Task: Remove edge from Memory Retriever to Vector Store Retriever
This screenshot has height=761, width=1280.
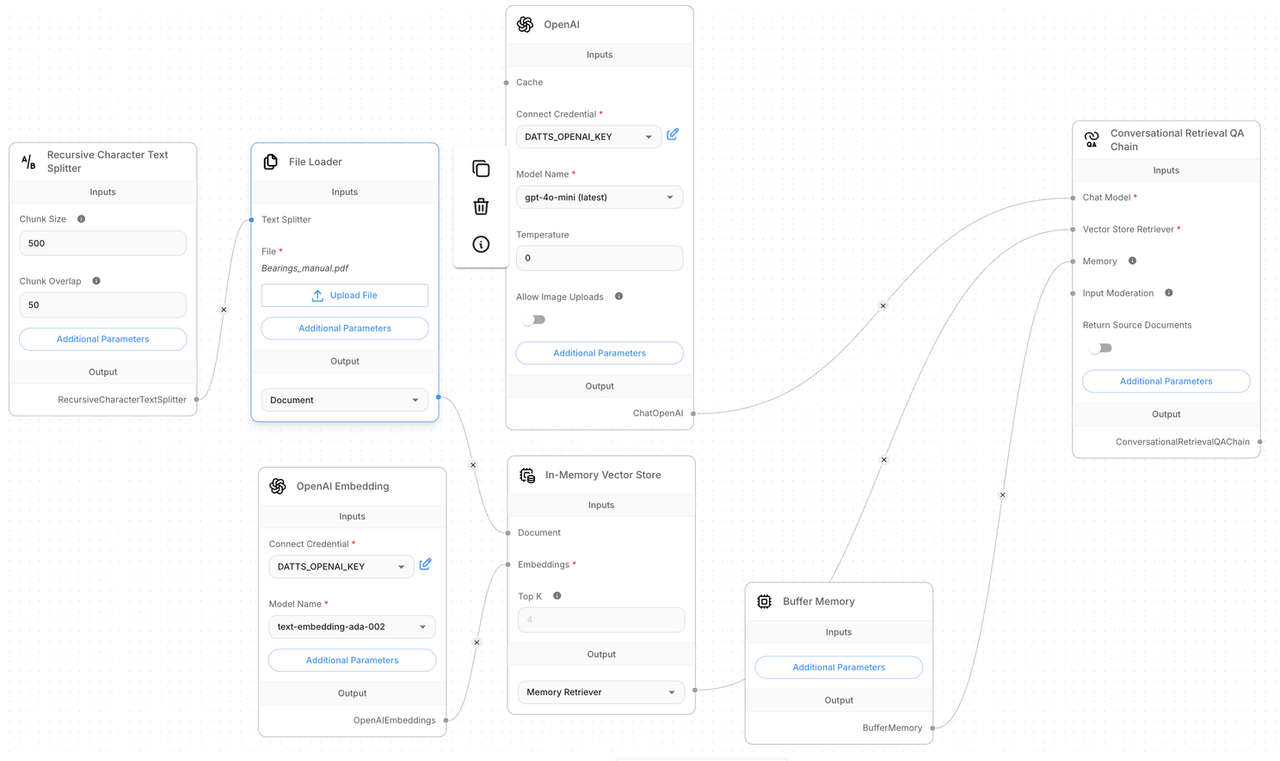Action: point(884,460)
